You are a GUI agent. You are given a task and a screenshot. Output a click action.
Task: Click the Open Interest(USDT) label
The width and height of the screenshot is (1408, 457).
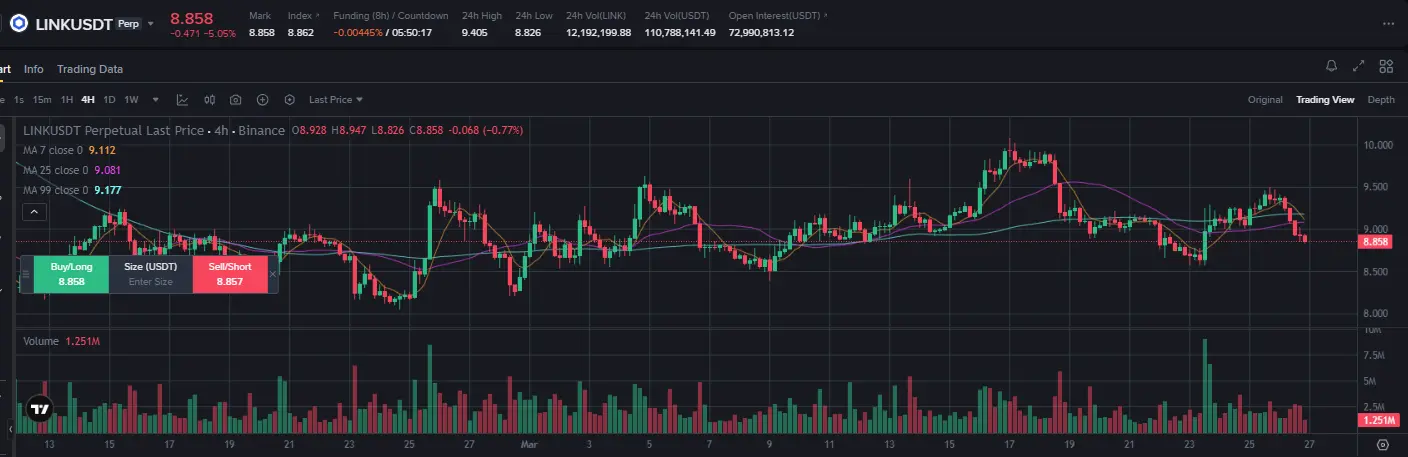click(x=774, y=17)
